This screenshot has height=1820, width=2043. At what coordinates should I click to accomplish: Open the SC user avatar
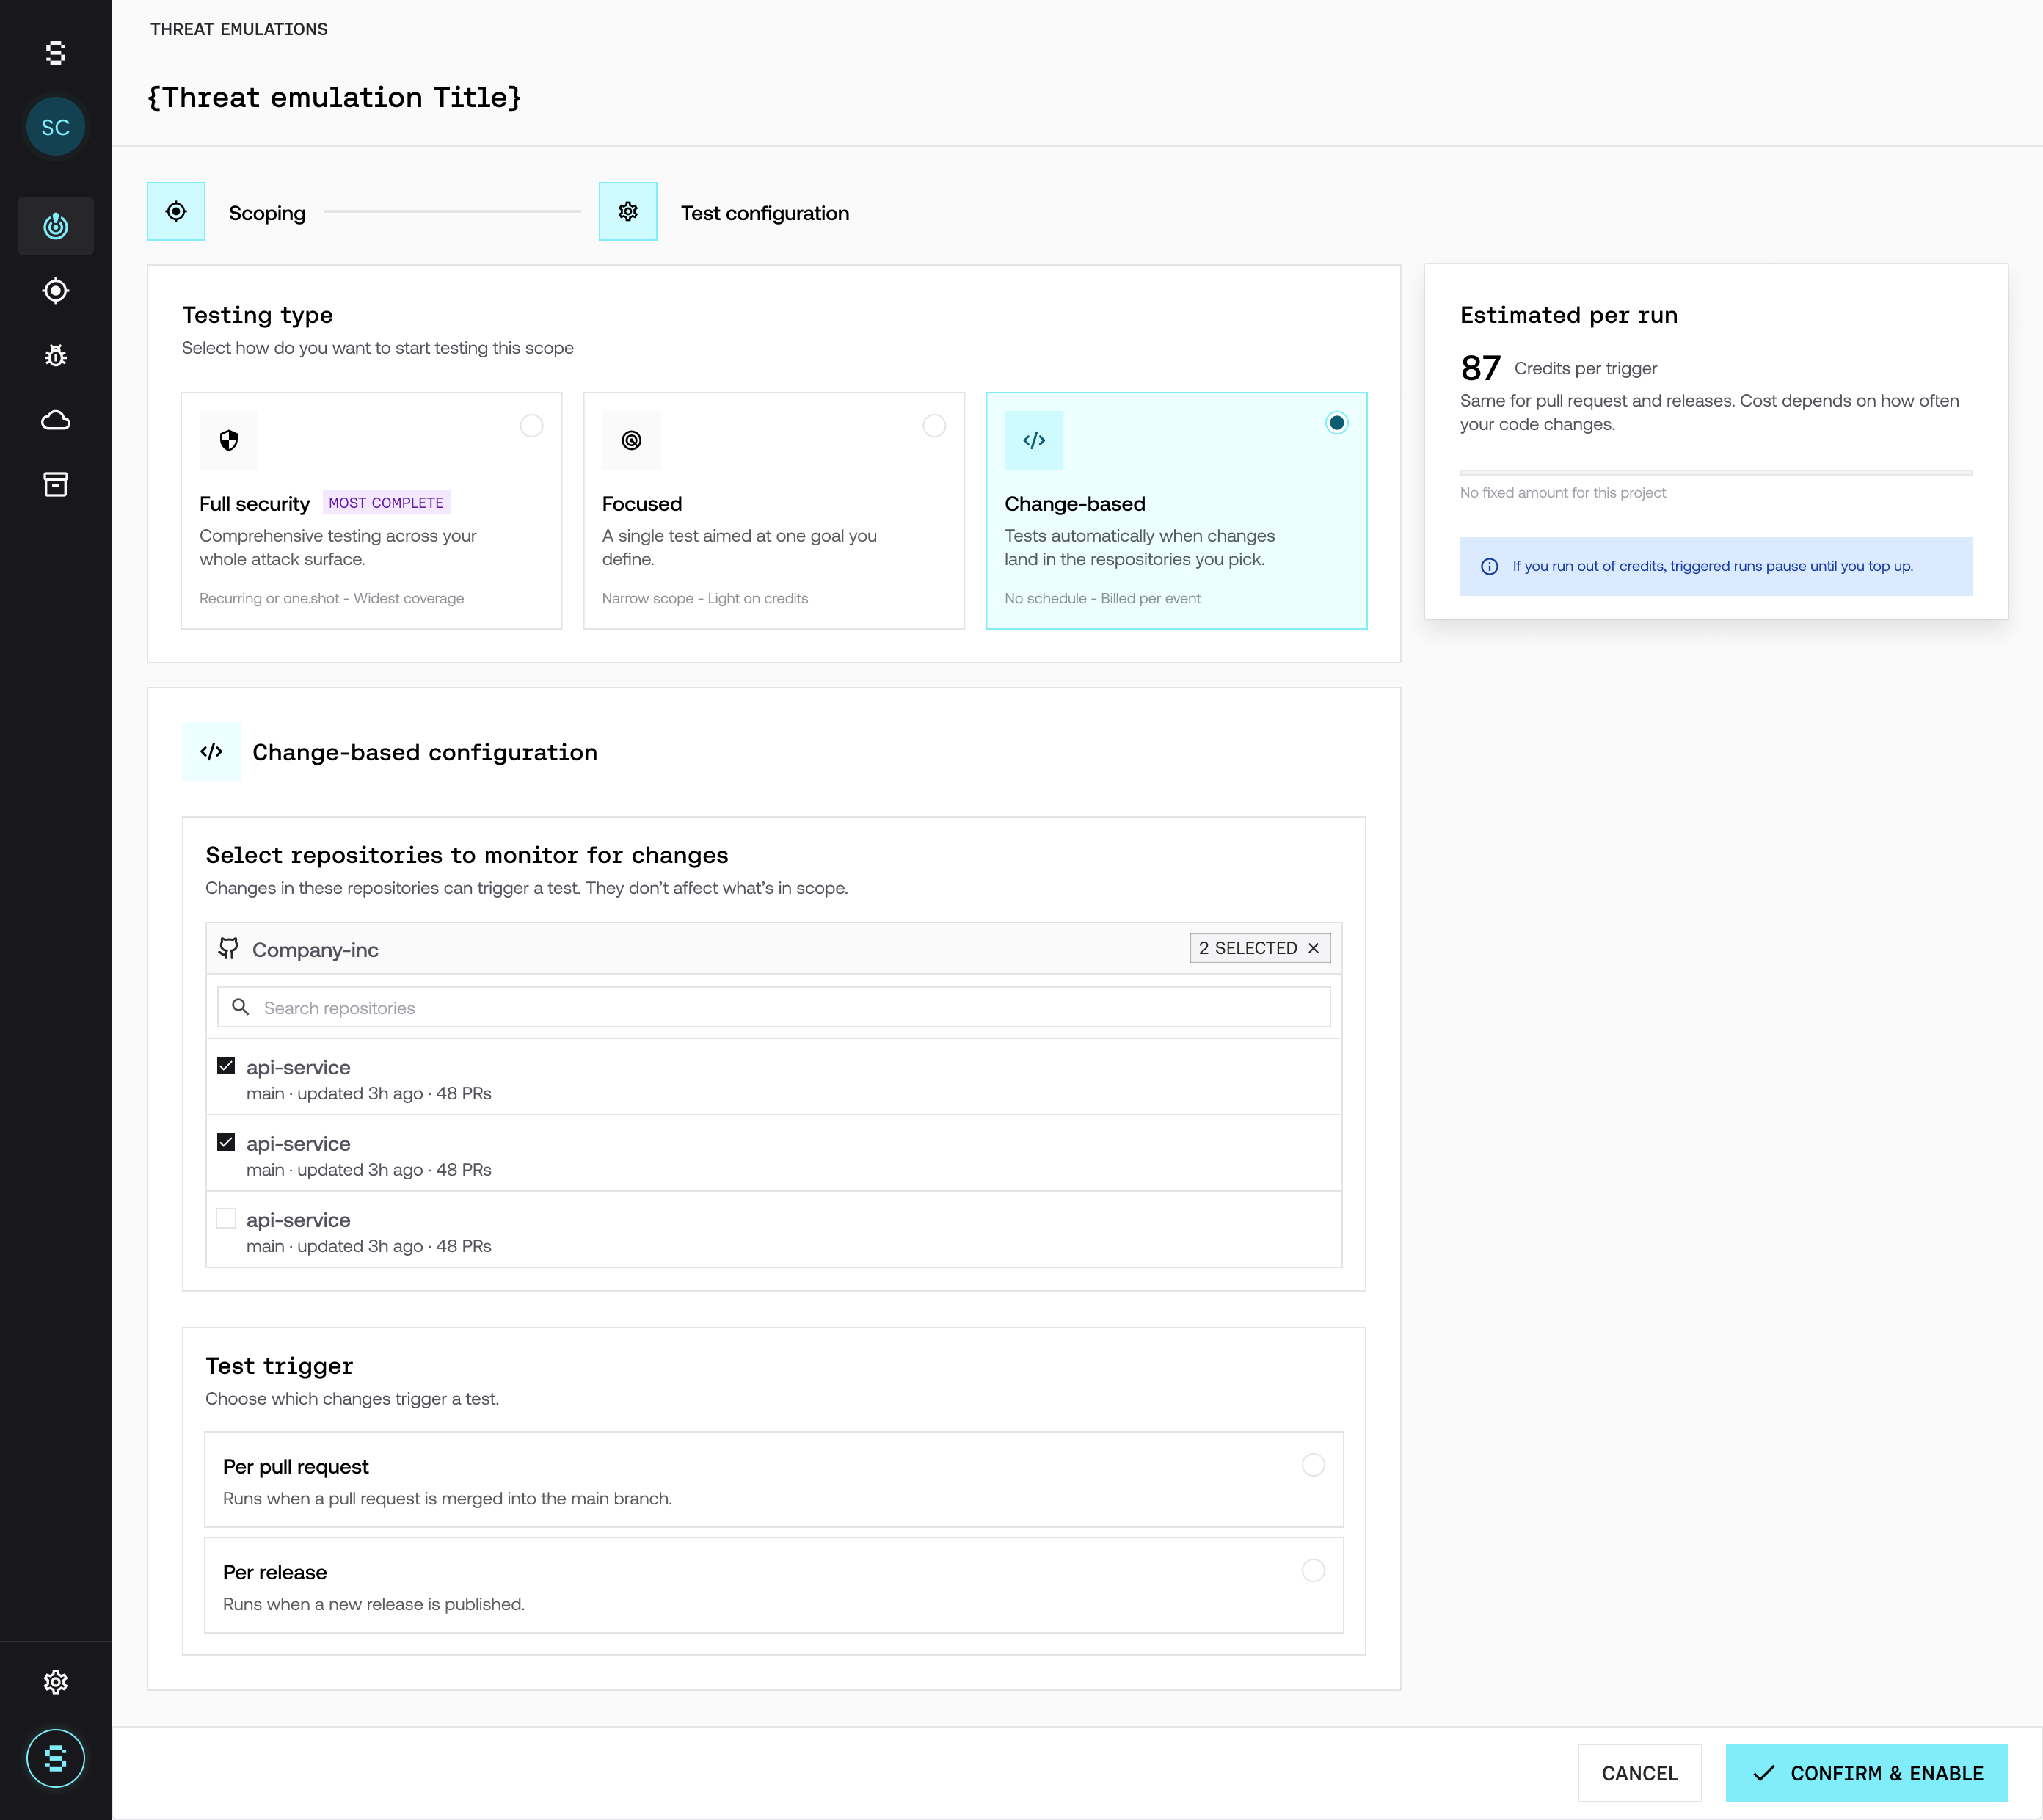coord(56,127)
